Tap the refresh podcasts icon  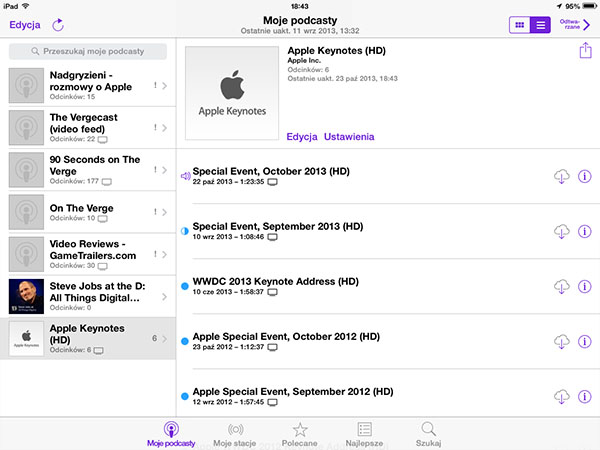58,25
